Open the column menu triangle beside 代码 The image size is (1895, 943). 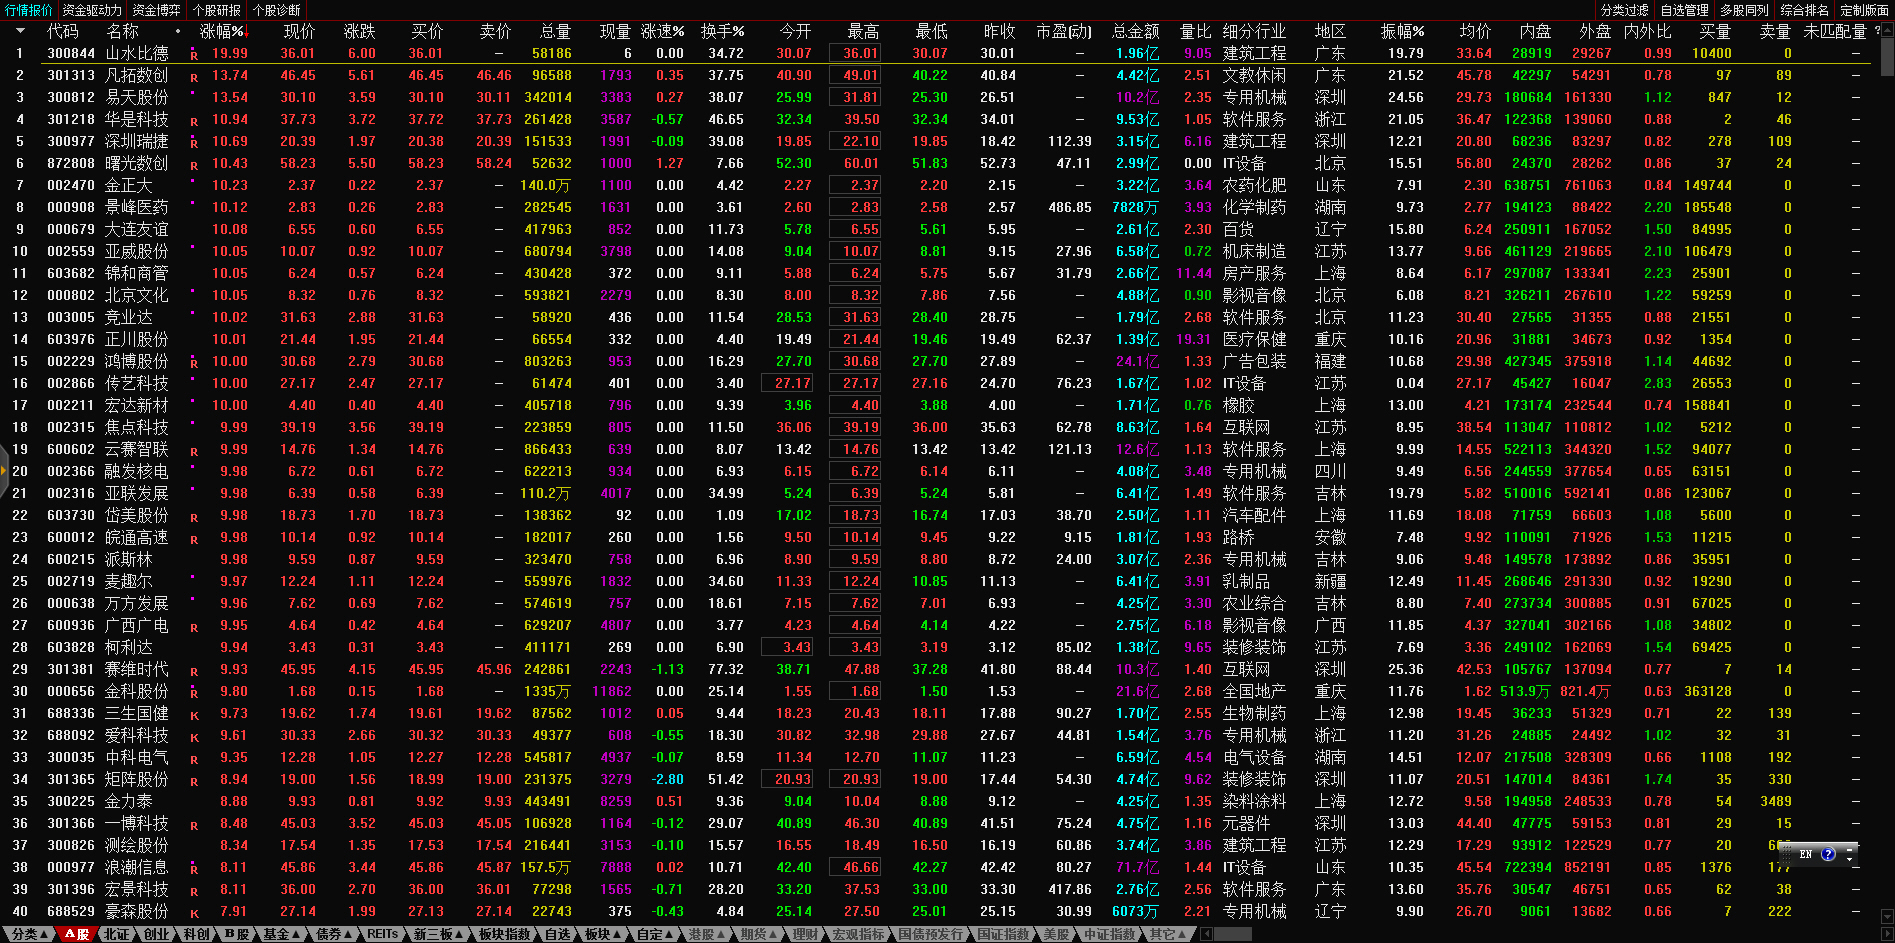pyautogui.click(x=19, y=31)
